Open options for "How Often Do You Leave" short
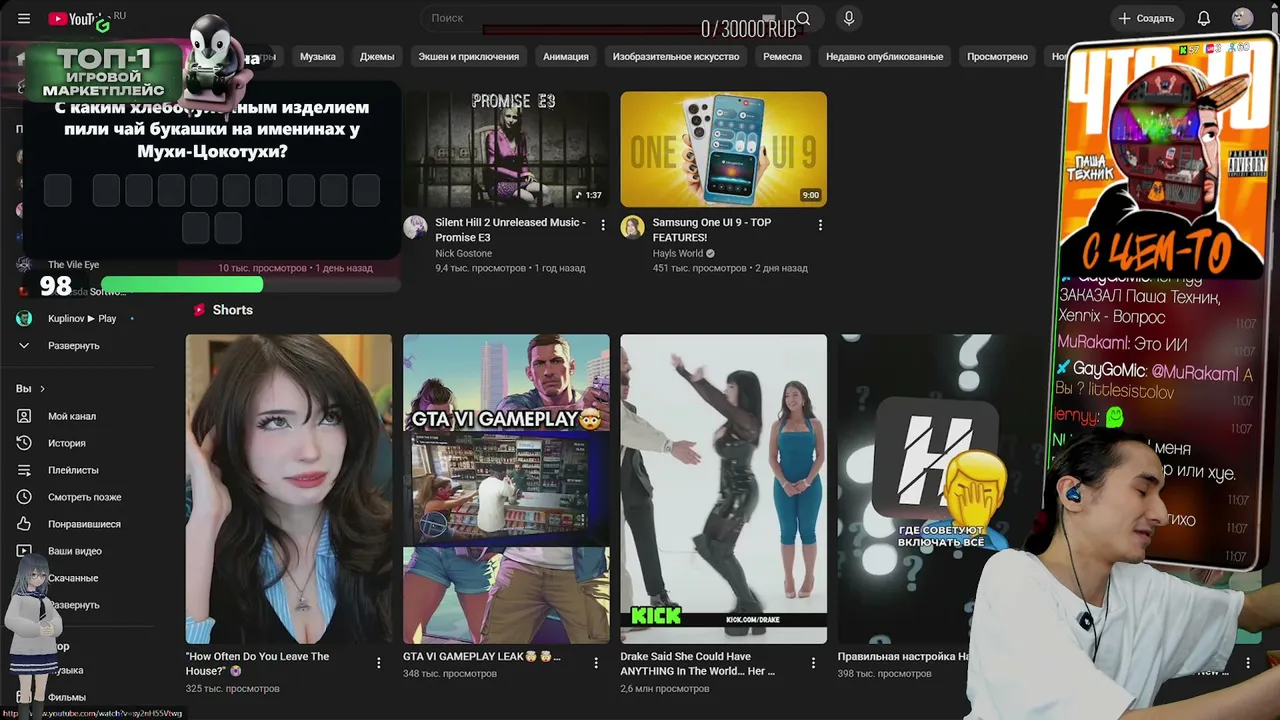The width and height of the screenshot is (1280, 720). point(379,662)
